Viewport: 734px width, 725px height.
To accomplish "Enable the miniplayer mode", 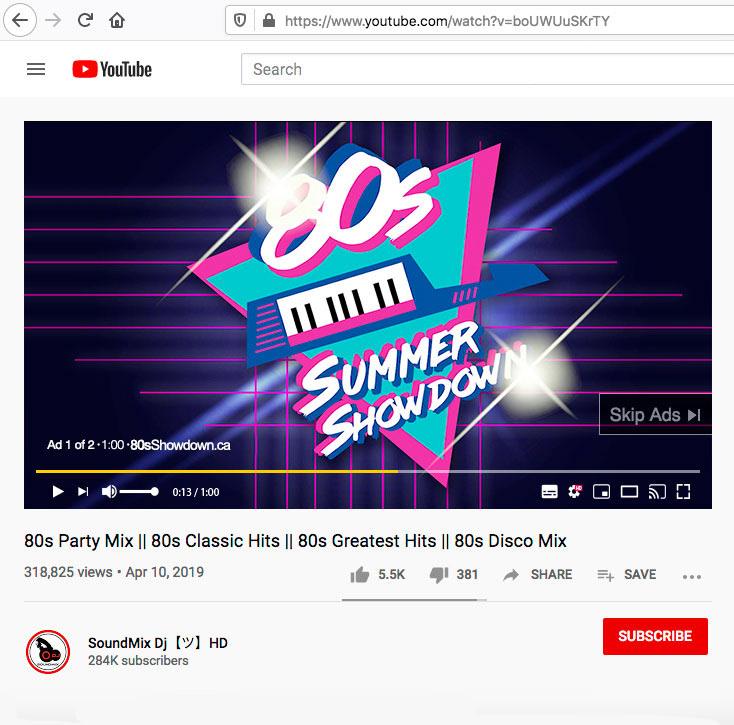I will [x=601, y=492].
